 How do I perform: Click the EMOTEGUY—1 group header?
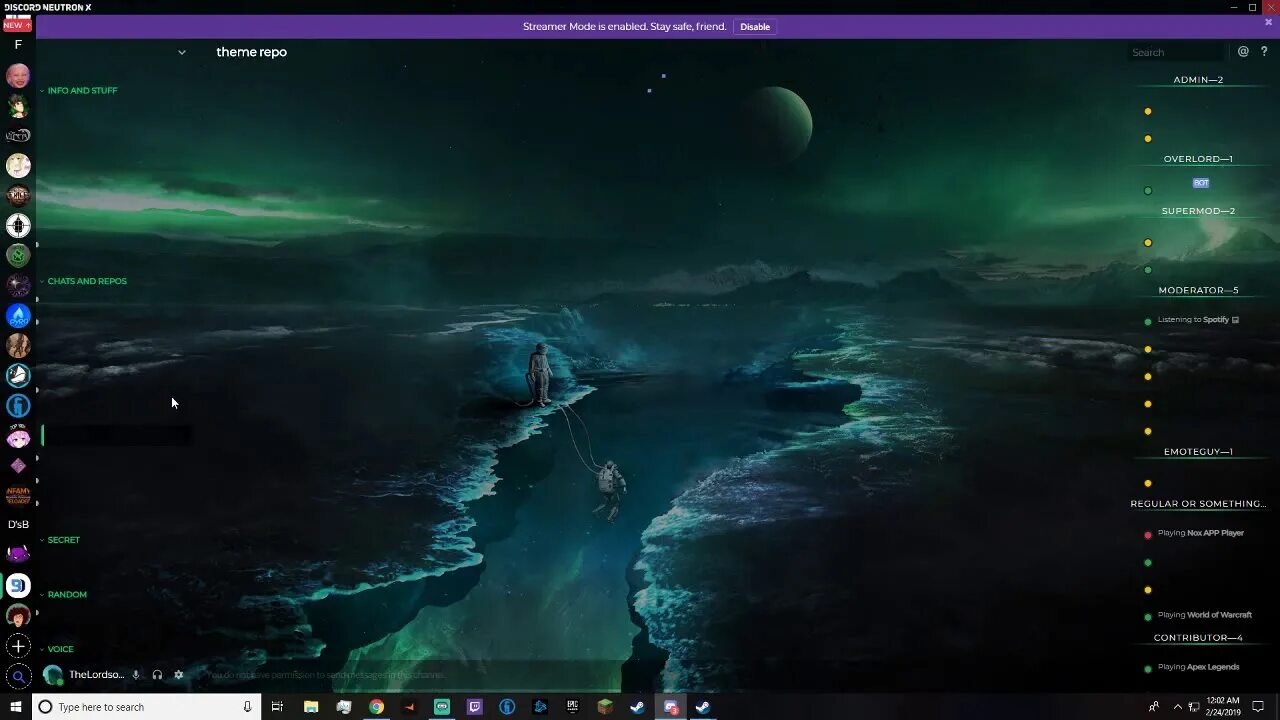[x=1198, y=452]
